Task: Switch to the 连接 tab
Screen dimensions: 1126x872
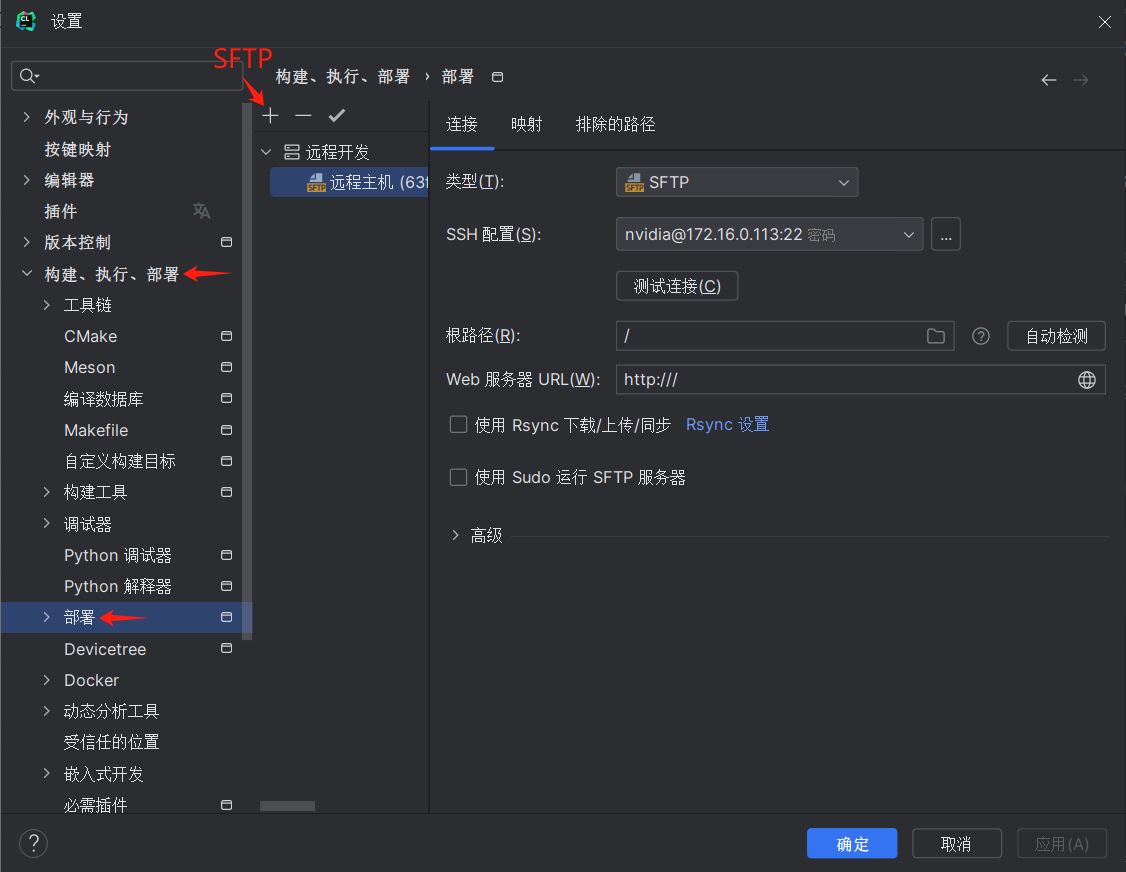Action: [462, 124]
